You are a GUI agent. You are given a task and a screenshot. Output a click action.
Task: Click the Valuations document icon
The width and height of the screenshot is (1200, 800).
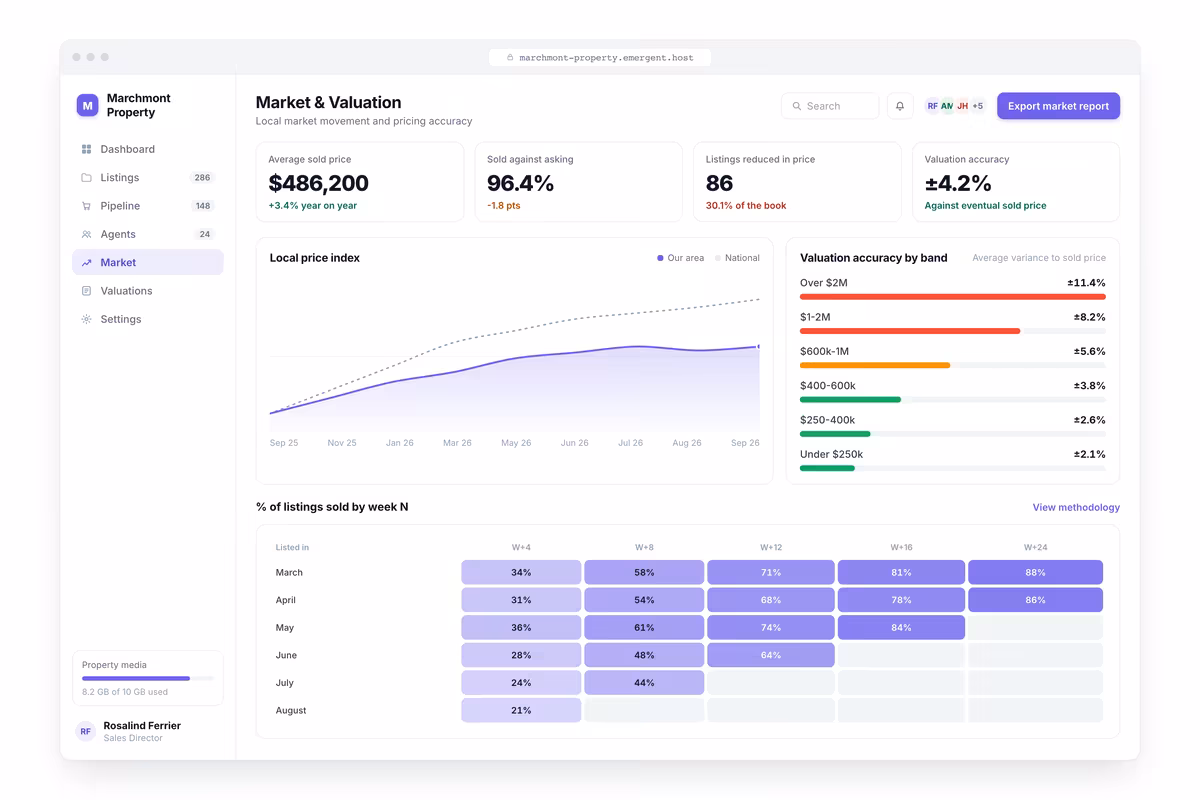point(86,291)
